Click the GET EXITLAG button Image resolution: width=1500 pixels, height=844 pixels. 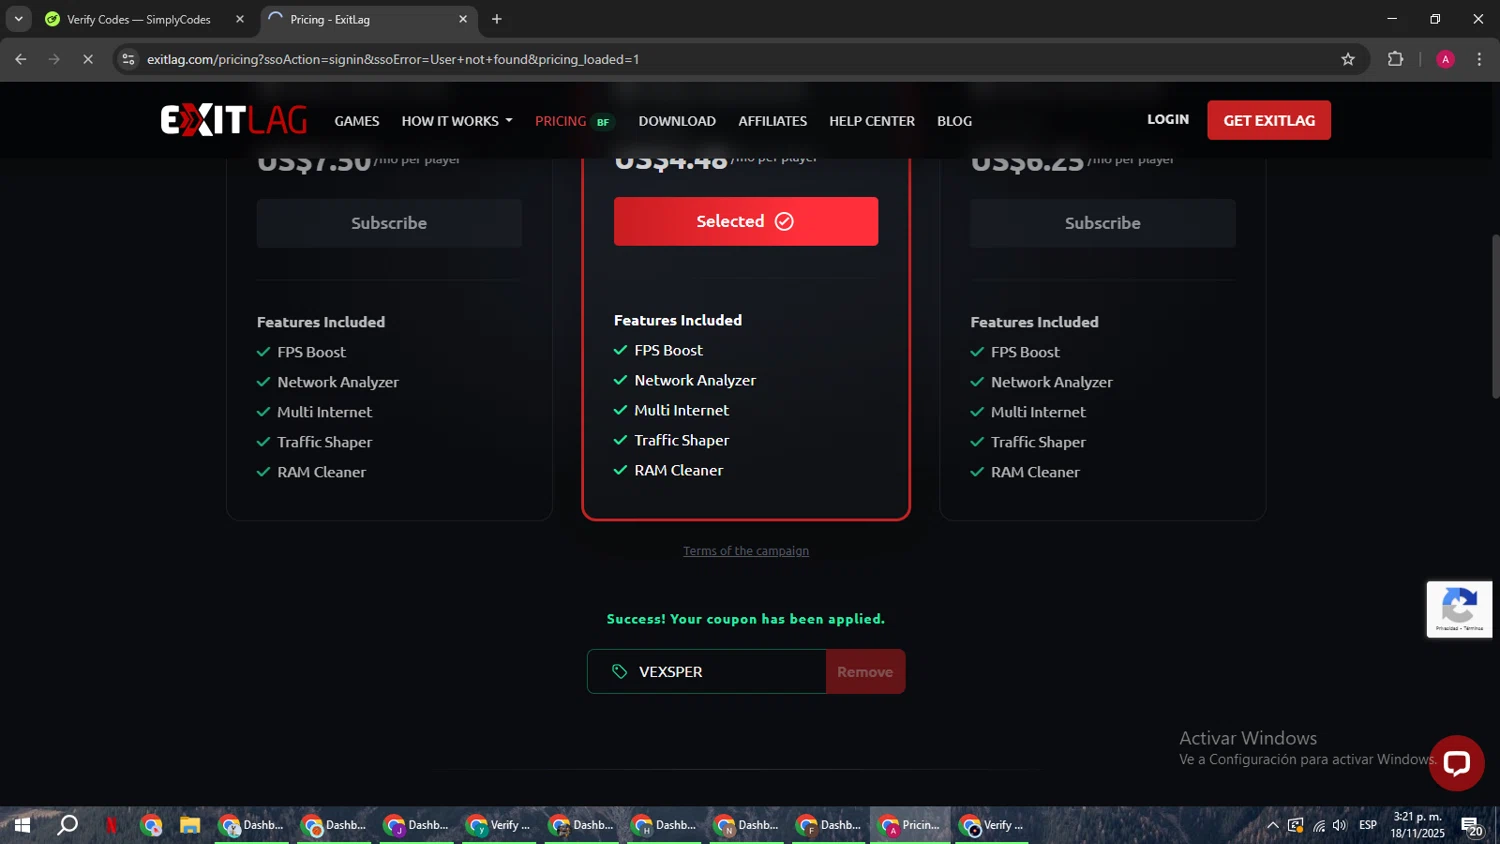coord(1269,120)
